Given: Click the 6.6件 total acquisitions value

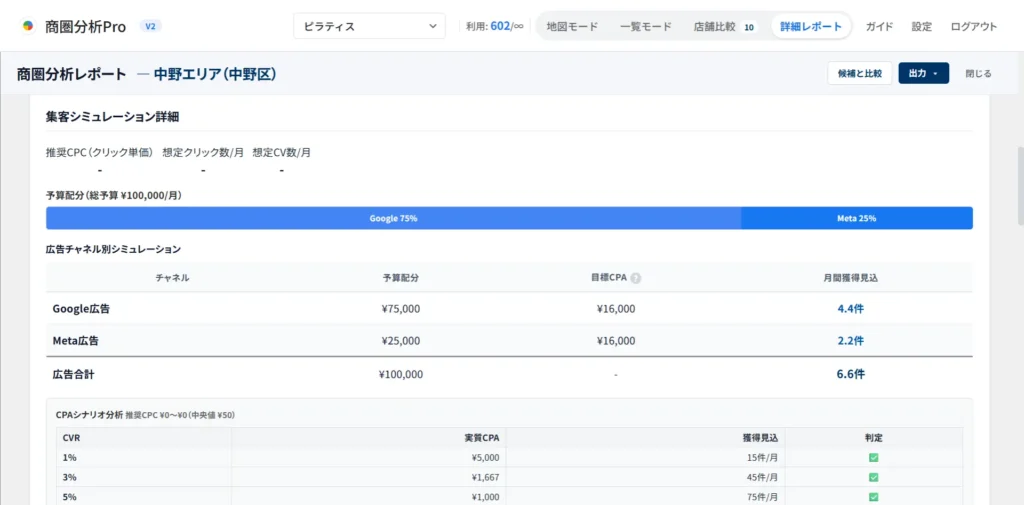Looking at the screenshot, I should [x=850, y=374].
